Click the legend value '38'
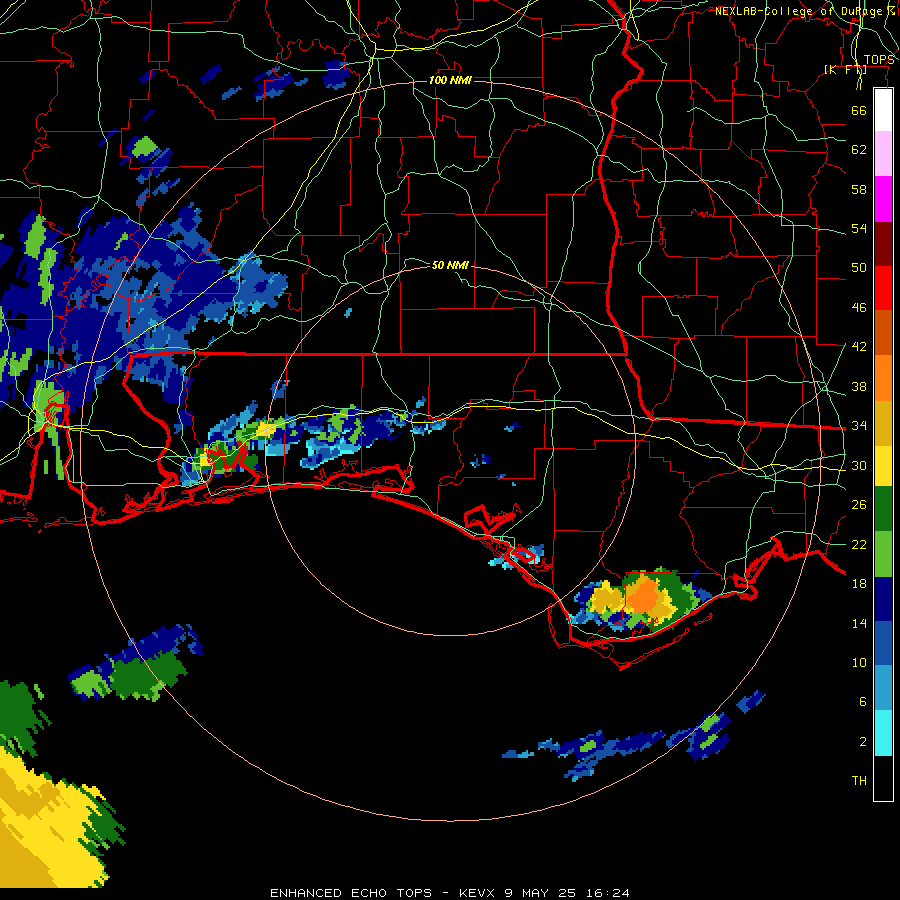 pyautogui.click(x=859, y=386)
